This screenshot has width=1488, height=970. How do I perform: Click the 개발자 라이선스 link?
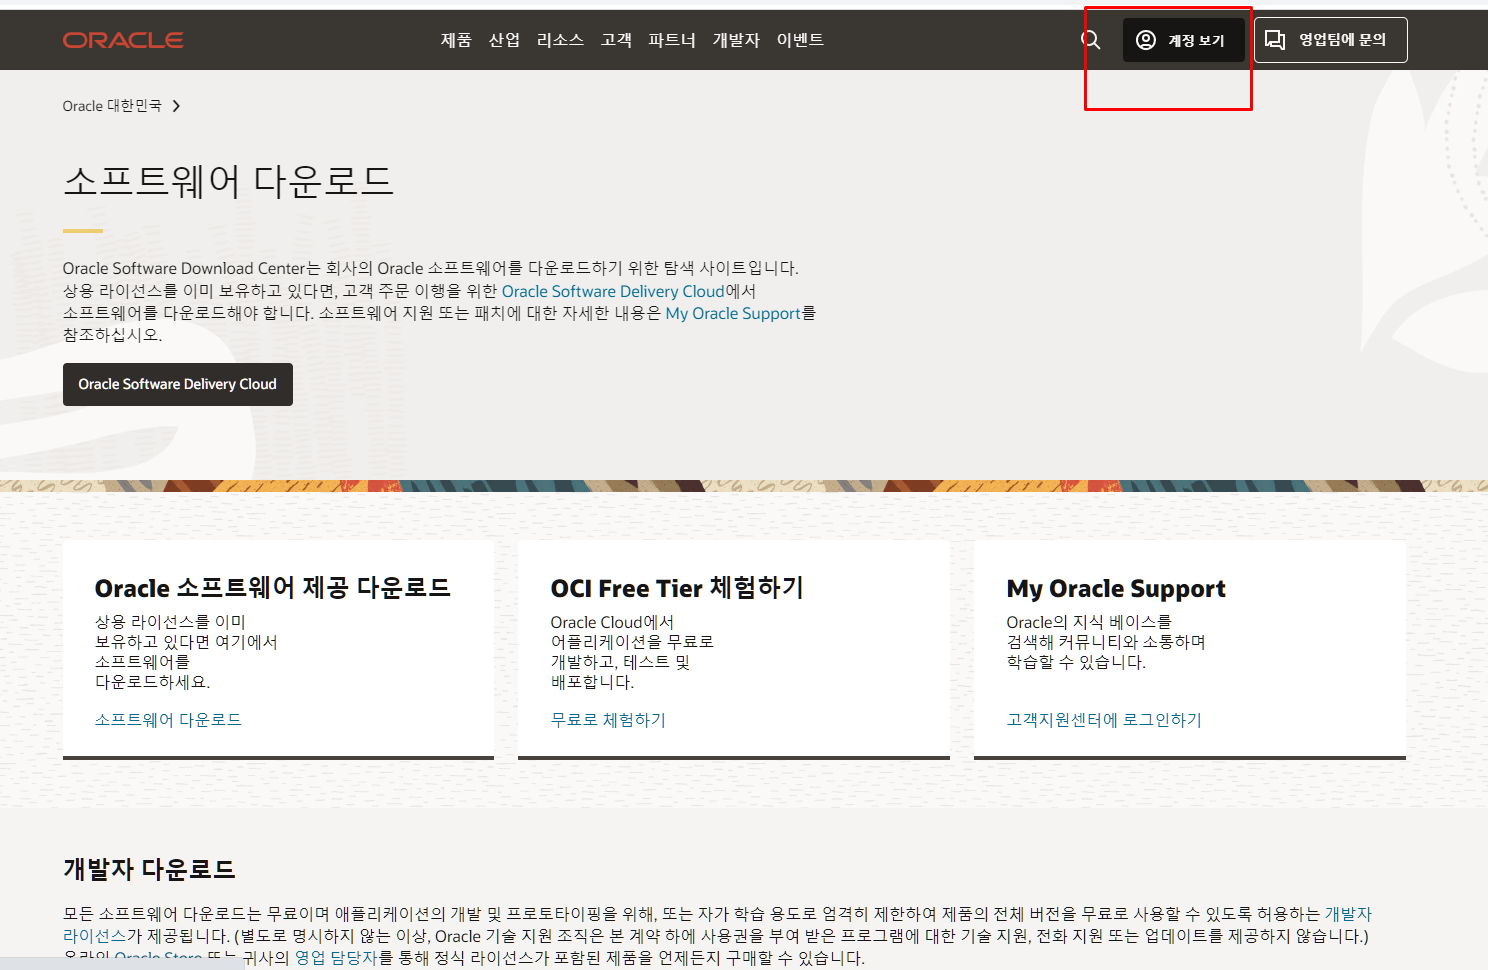click(1348, 914)
